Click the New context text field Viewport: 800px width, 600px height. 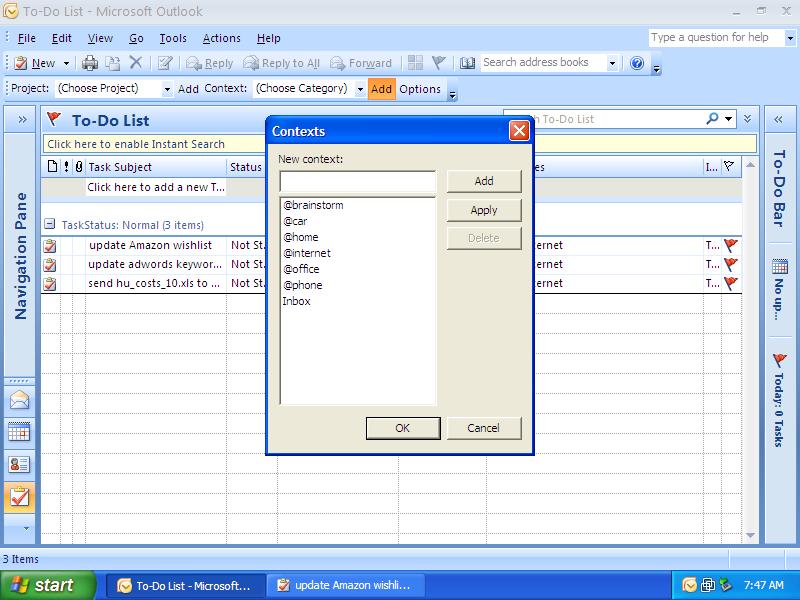pyautogui.click(x=358, y=182)
